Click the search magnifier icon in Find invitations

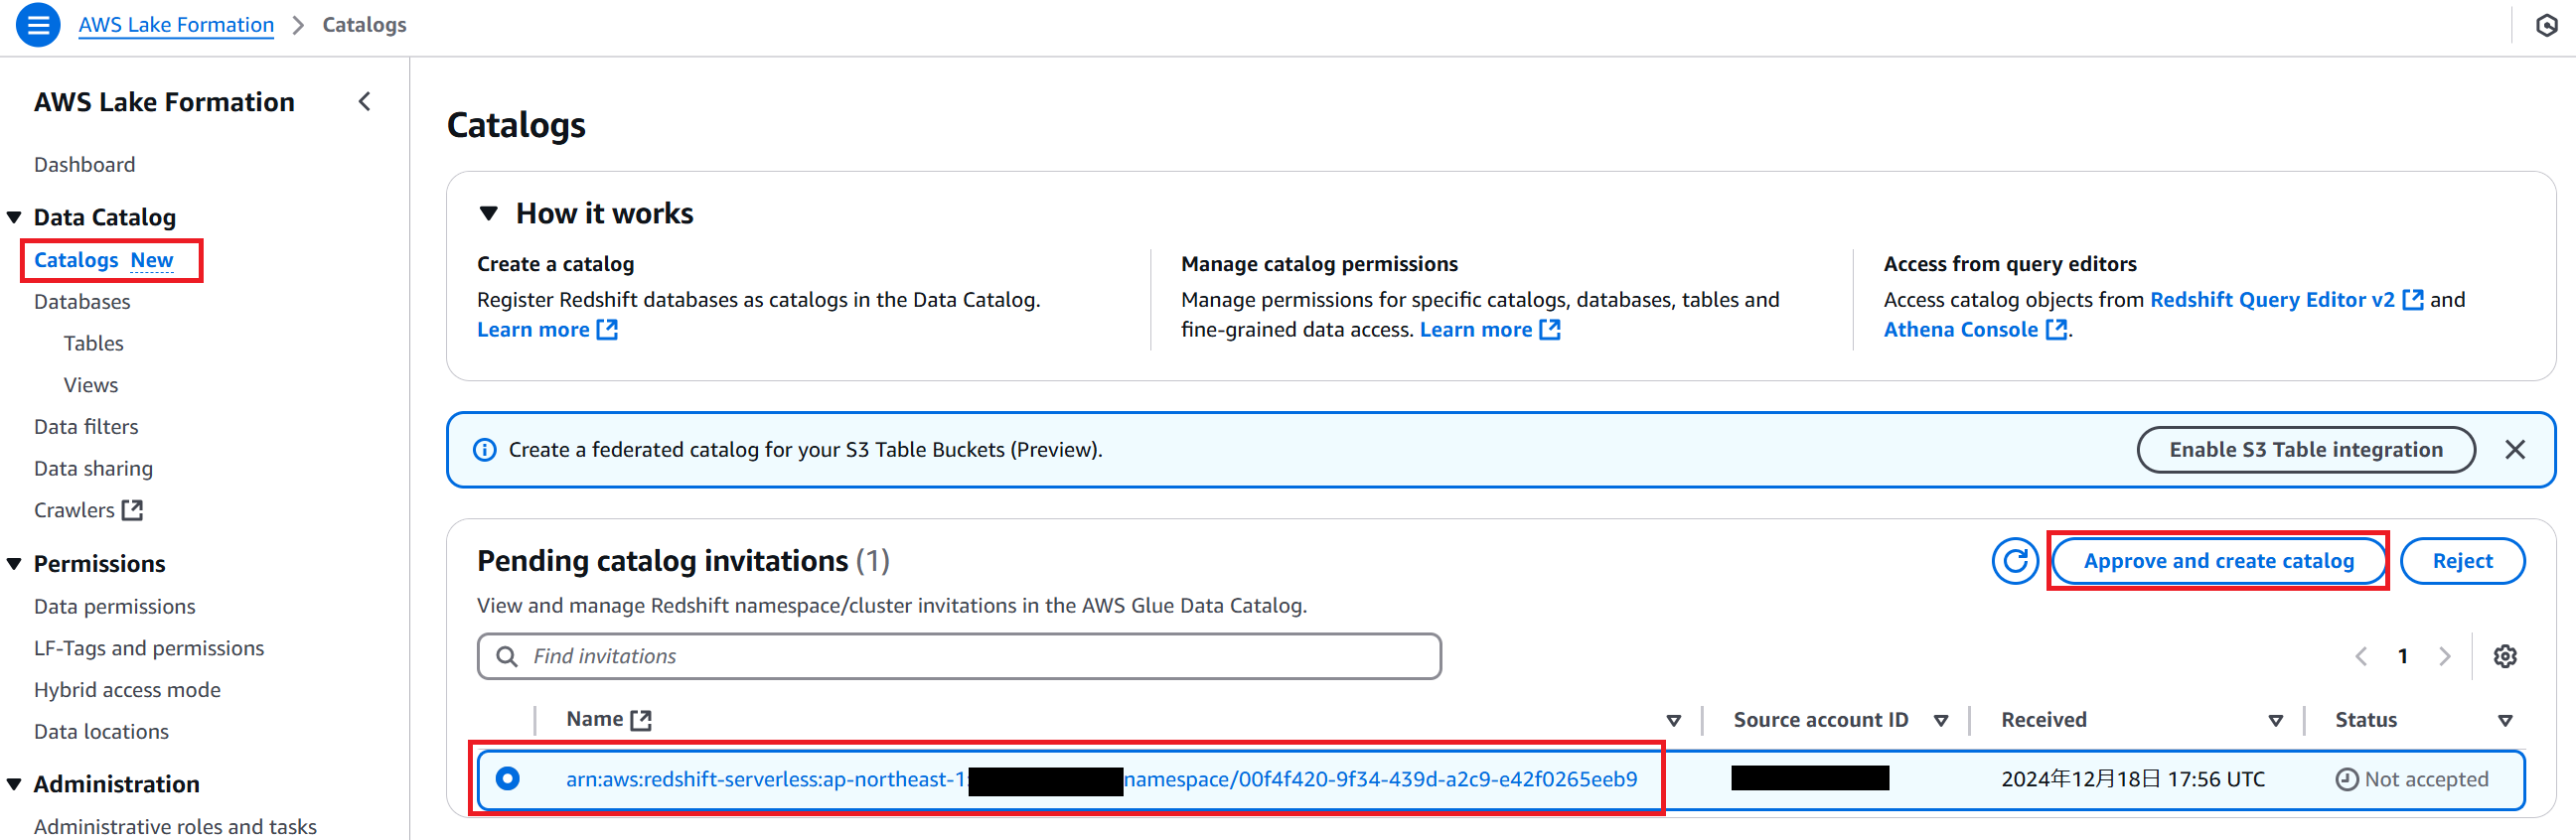click(x=507, y=656)
